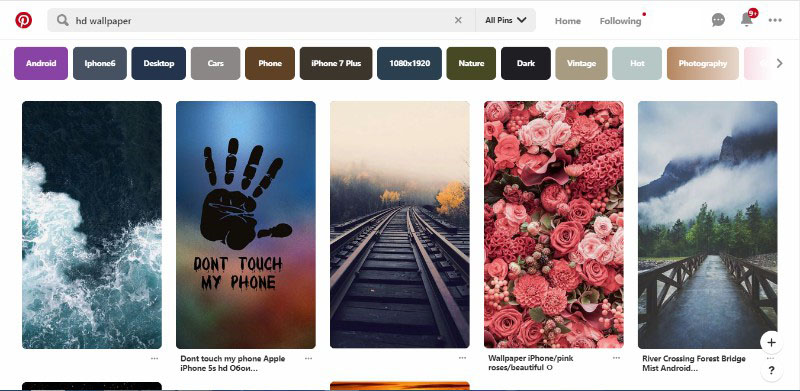Select the Cars category chip
Image resolution: width=800 pixels, height=391 pixels.
pyautogui.click(x=215, y=63)
